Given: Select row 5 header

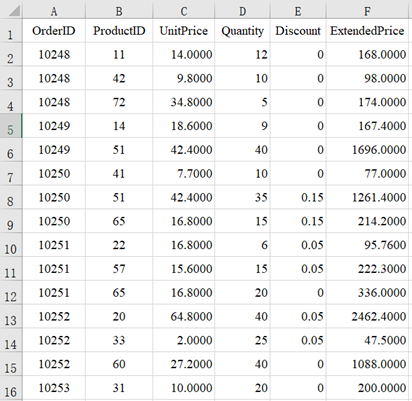Looking at the screenshot, I should [11, 126].
